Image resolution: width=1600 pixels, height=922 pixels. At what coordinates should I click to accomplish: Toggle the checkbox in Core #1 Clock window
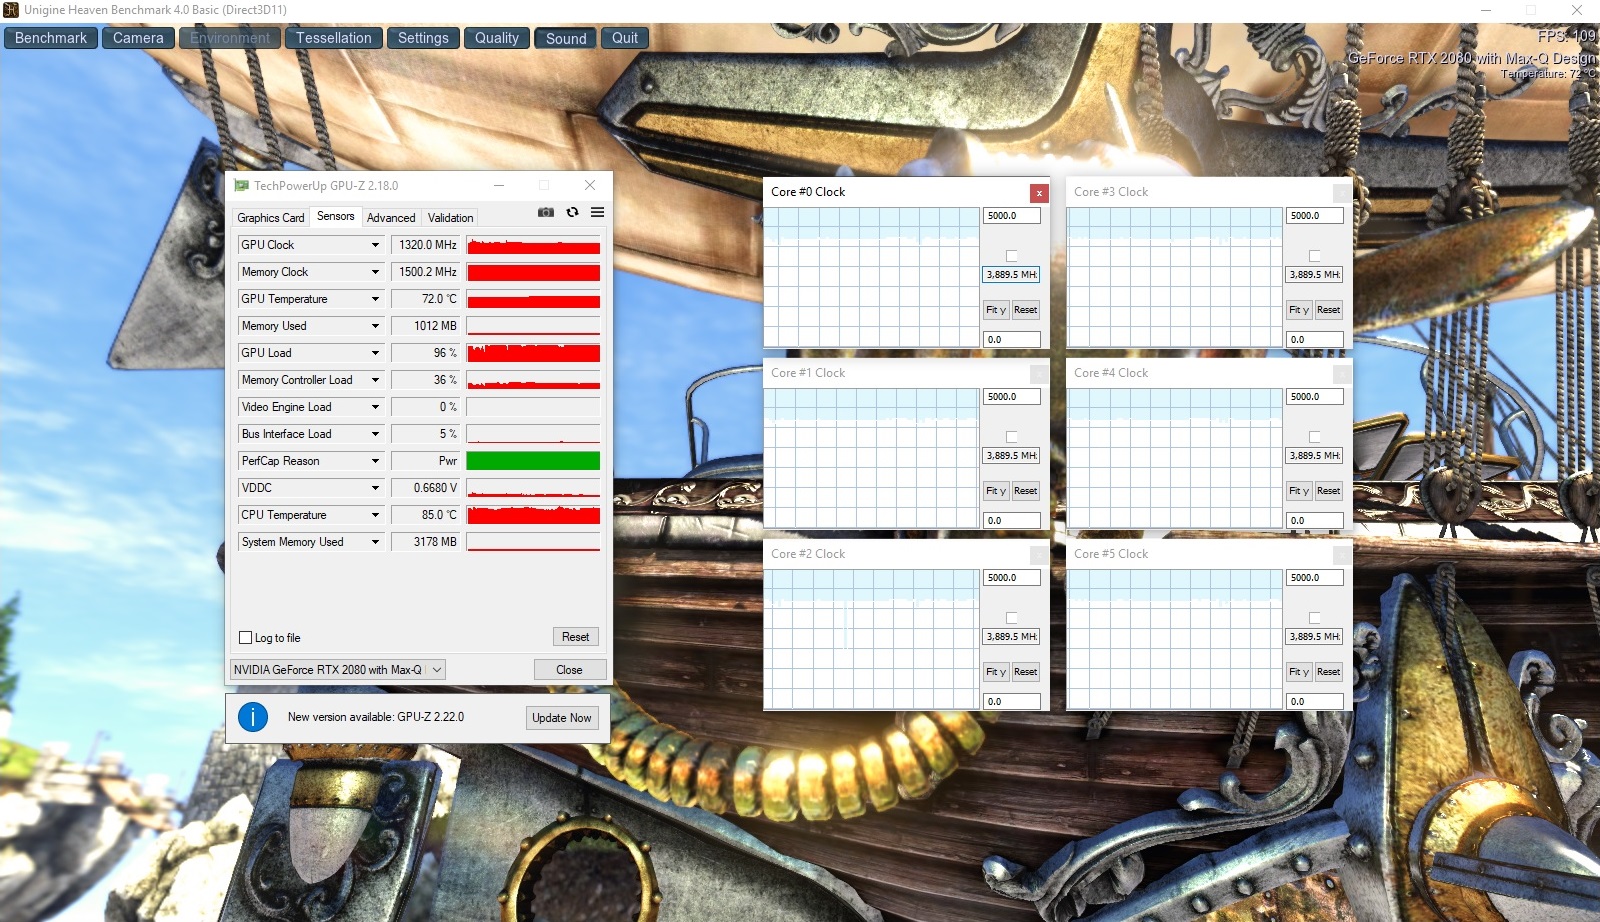1011,437
